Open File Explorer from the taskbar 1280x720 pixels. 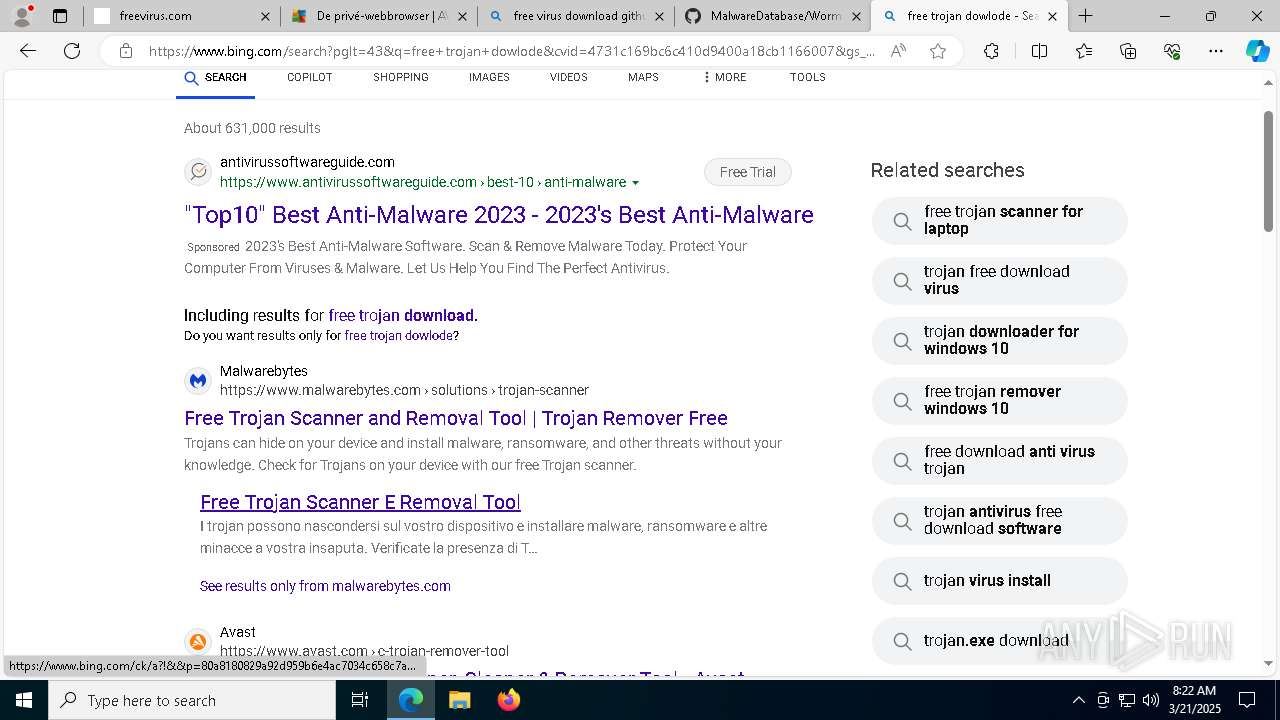(x=459, y=700)
